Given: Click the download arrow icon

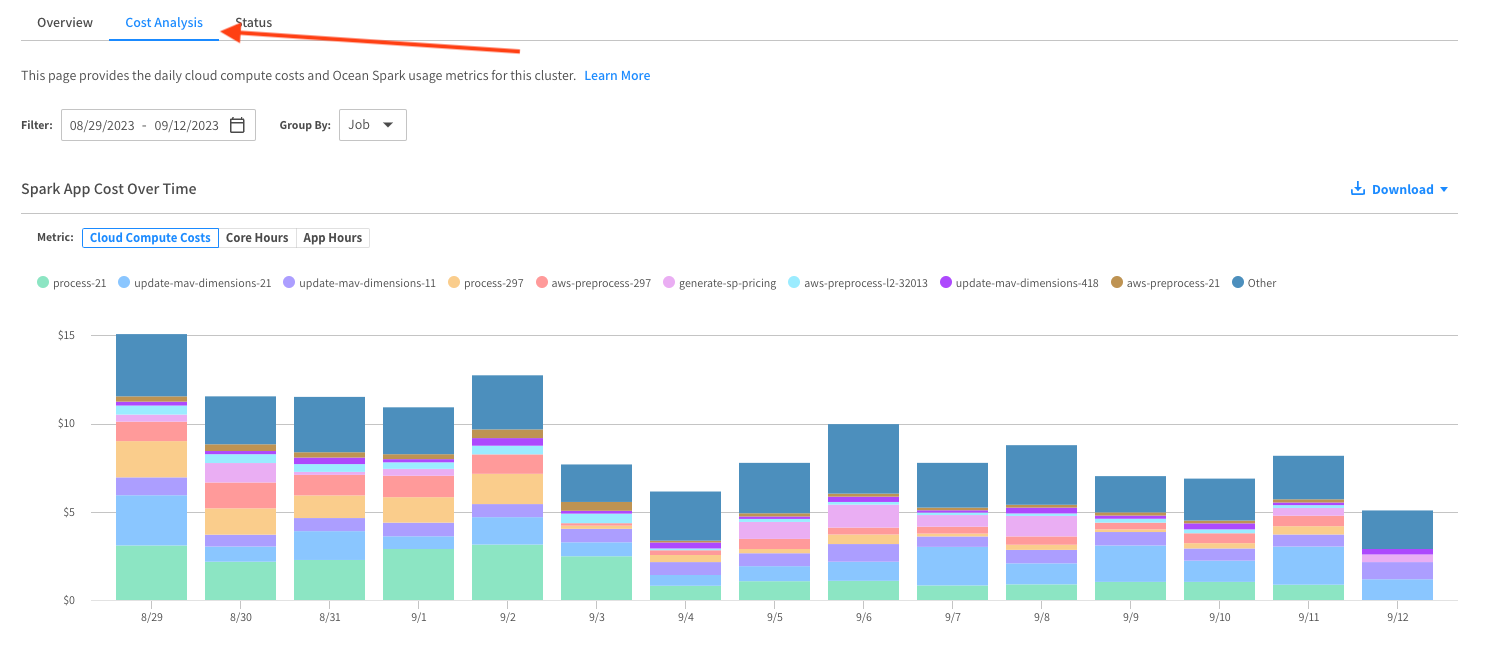Looking at the screenshot, I should click(1357, 189).
